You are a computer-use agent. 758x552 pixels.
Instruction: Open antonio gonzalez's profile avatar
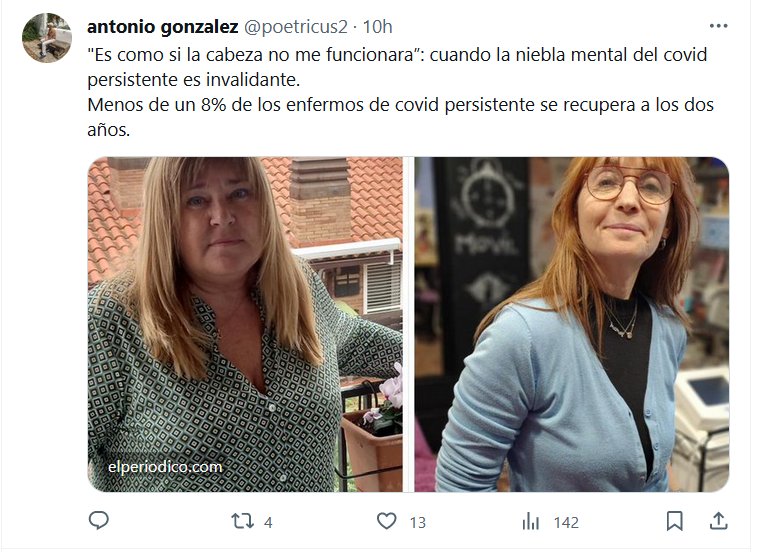(x=47, y=38)
